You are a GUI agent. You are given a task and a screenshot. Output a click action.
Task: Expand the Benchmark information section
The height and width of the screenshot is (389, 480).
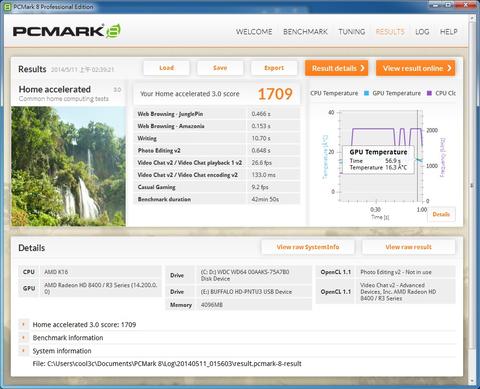tap(23, 338)
